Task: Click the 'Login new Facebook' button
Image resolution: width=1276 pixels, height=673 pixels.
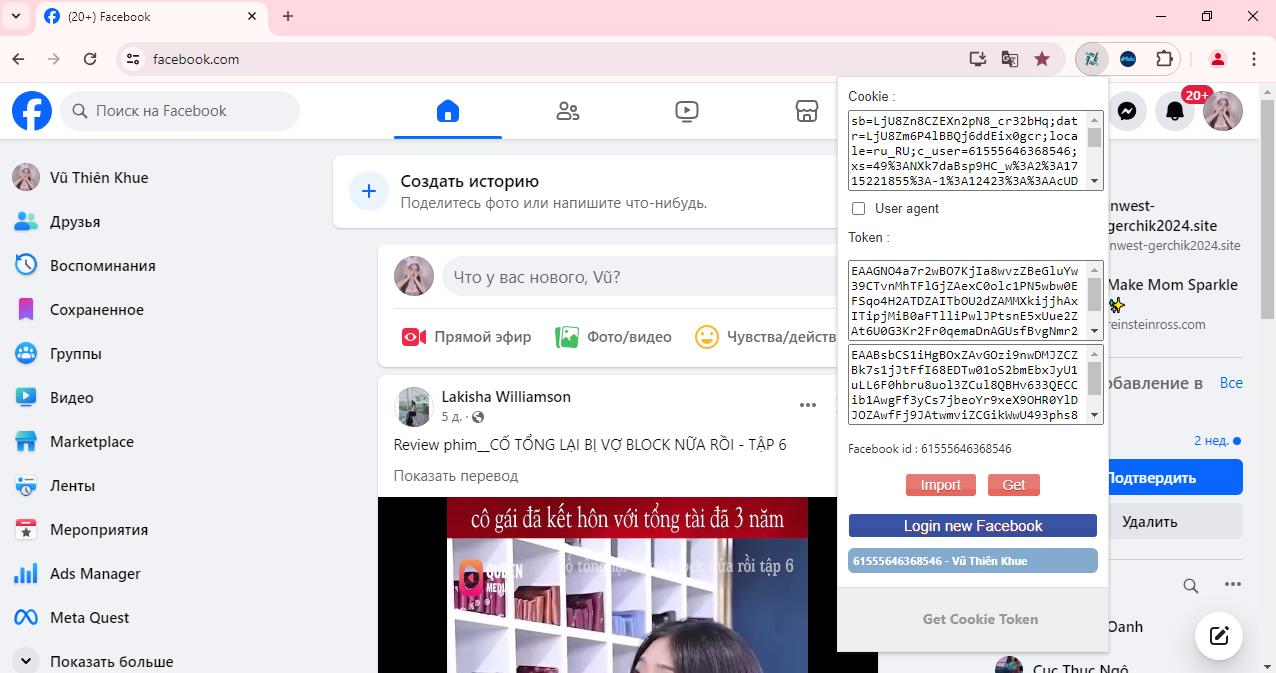Action: (972, 526)
